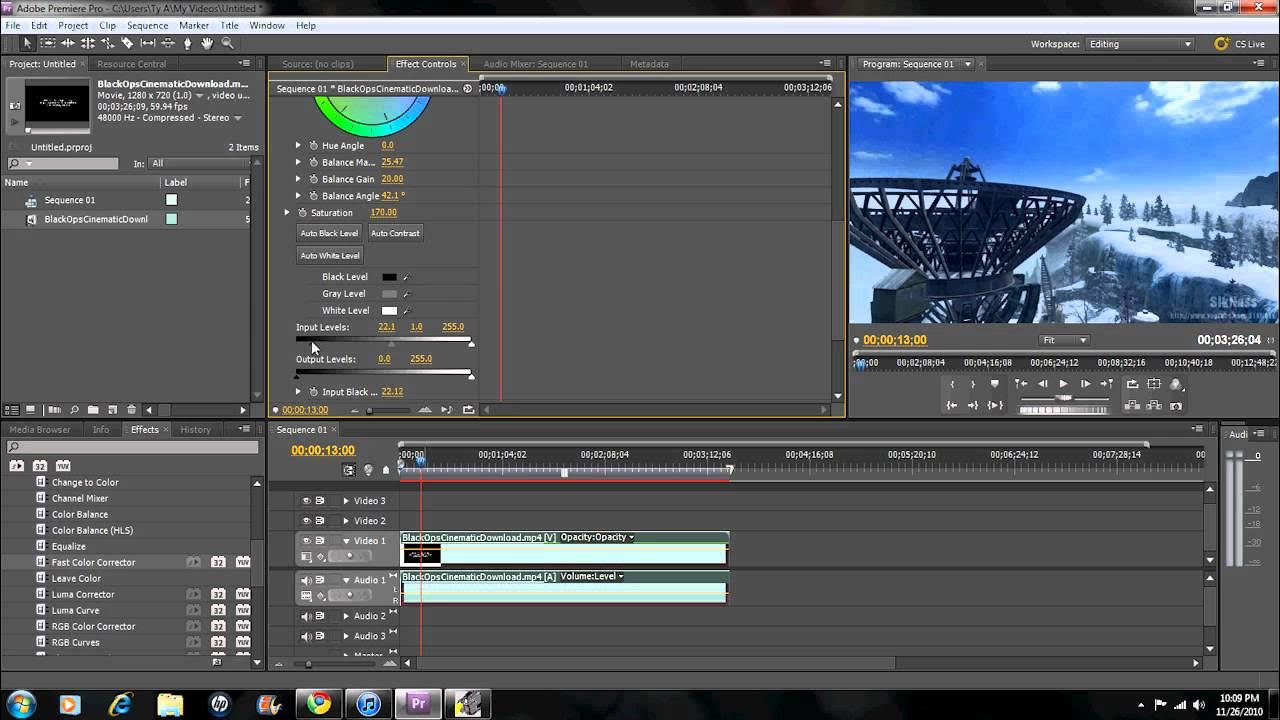Open the Workspace Editing dropdown

click(1140, 44)
